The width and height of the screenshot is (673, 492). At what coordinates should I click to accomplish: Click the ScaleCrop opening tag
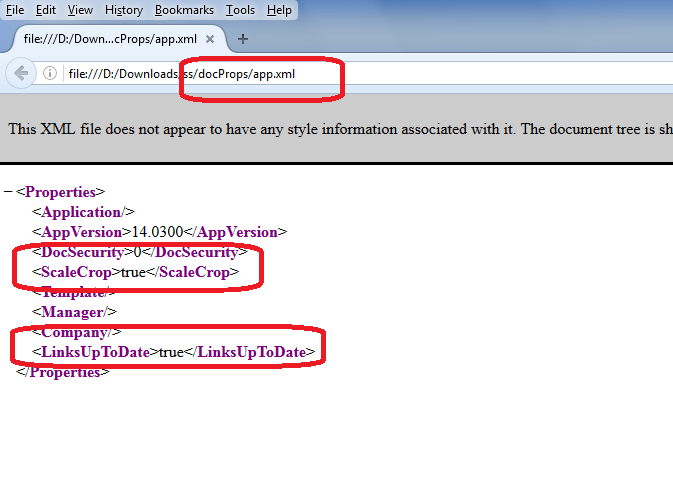(76, 272)
